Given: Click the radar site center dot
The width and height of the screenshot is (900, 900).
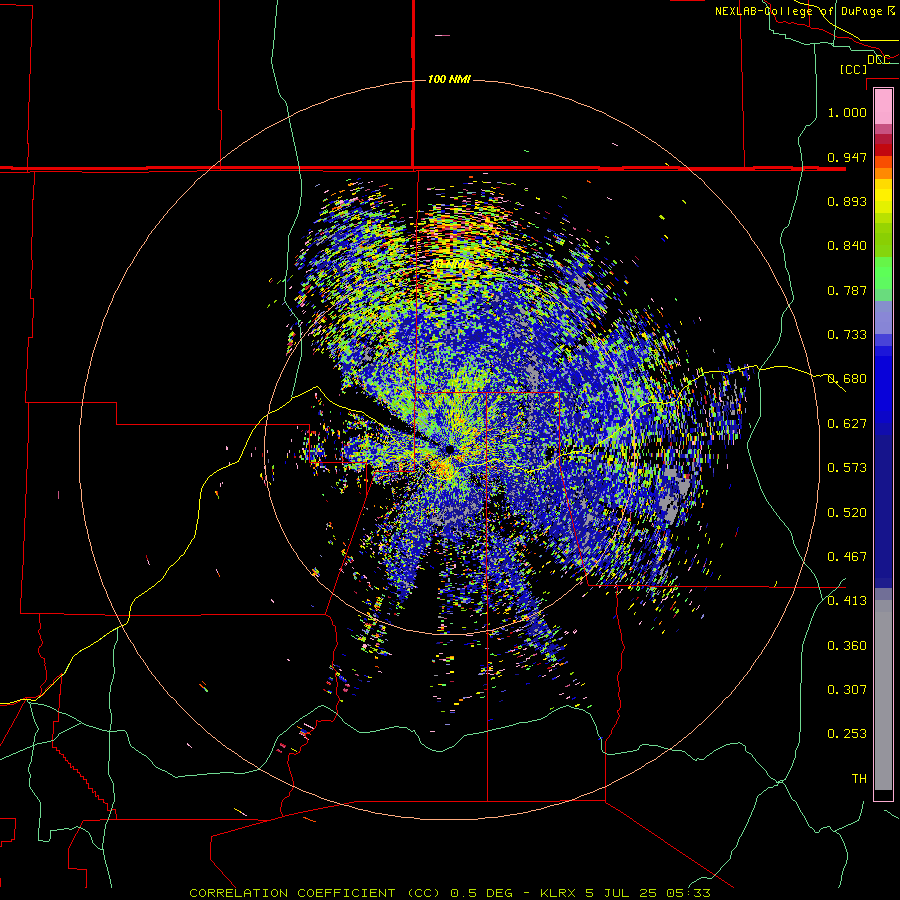Looking at the screenshot, I should (x=449, y=450).
